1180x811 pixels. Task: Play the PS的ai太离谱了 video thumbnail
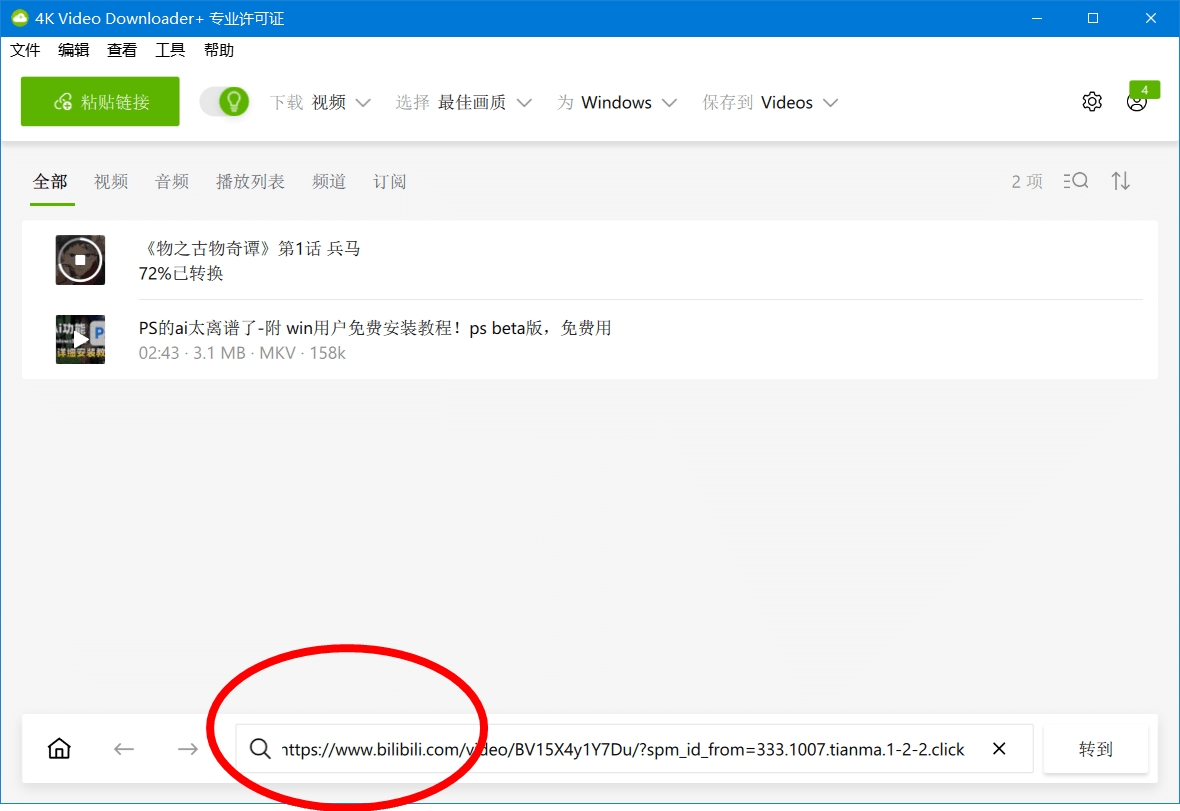pos(80,340)
